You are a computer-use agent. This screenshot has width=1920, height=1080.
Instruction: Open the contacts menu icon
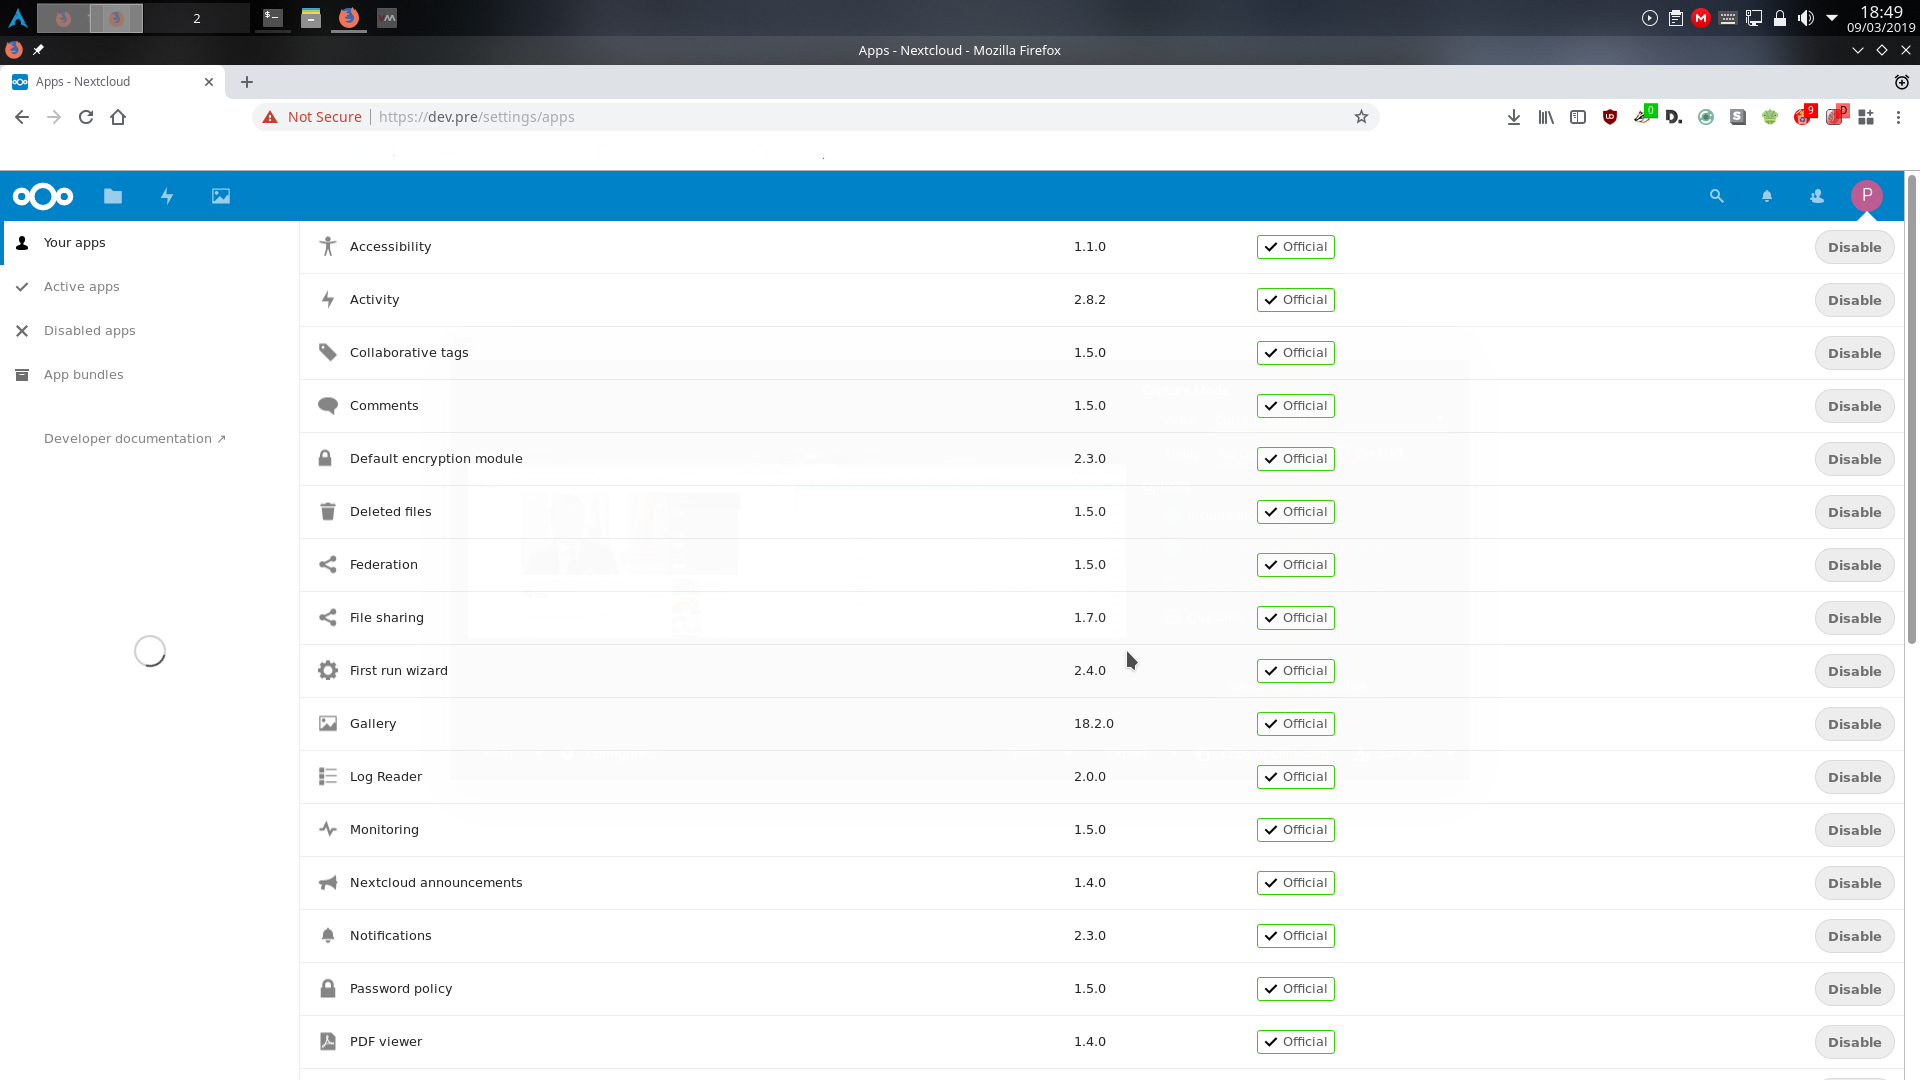(1817, 196)
